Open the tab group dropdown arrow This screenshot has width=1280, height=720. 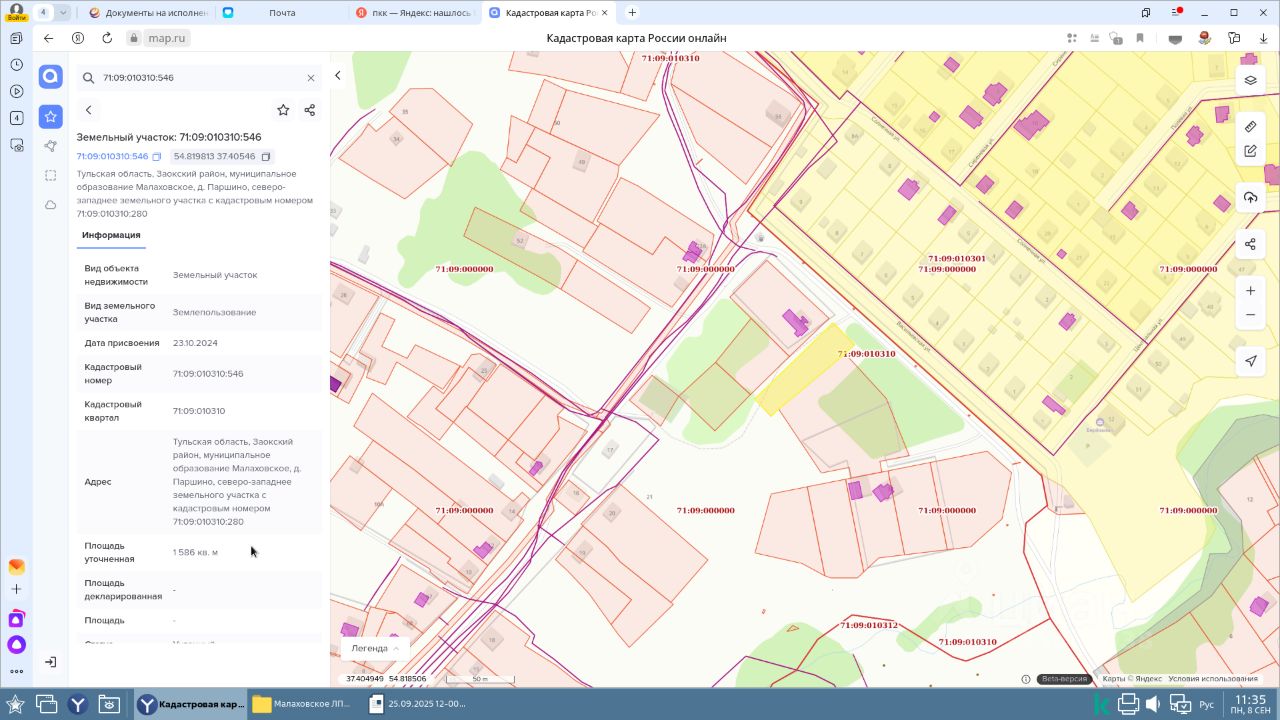(63, 13)
